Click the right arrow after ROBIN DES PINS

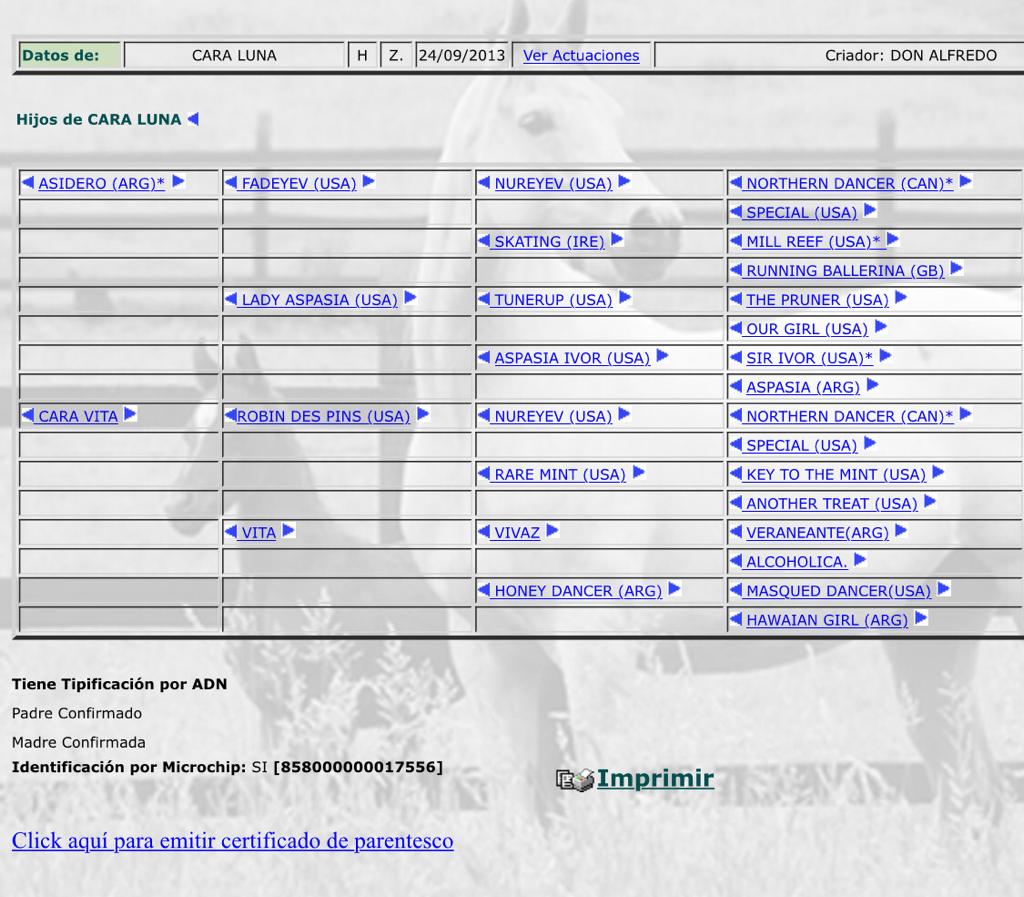[x=422, y=415]
